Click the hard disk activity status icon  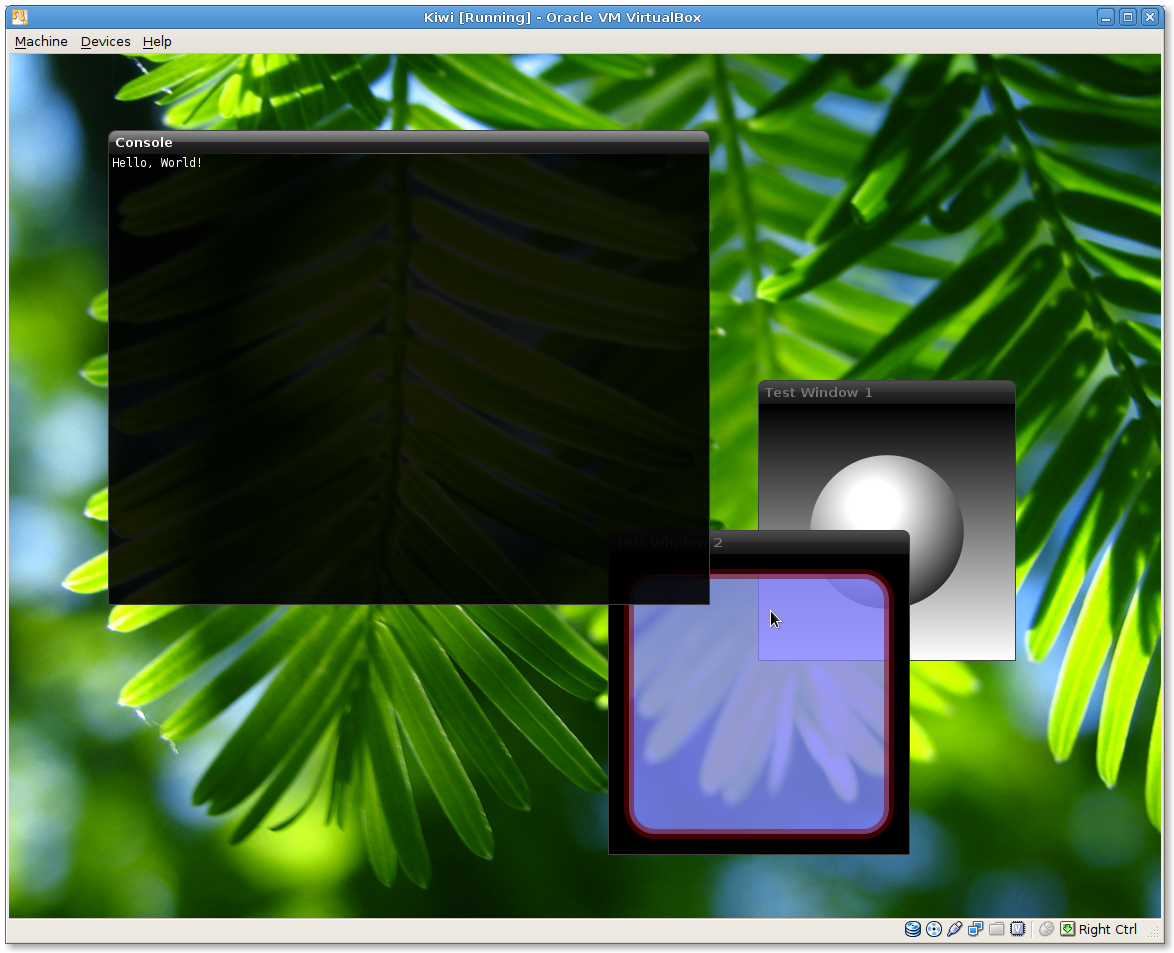[x=913, y=929]
